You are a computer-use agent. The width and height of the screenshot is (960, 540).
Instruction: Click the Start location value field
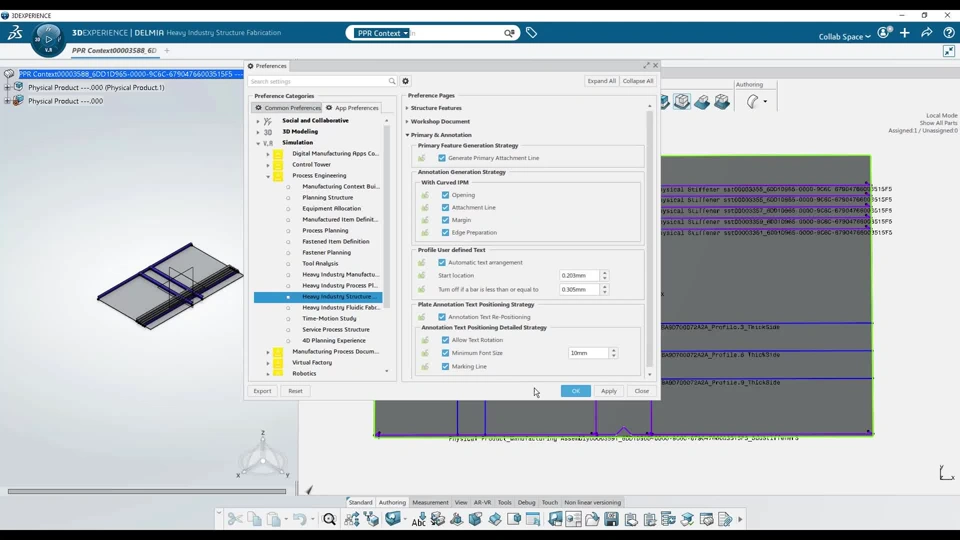coord(579,276)
